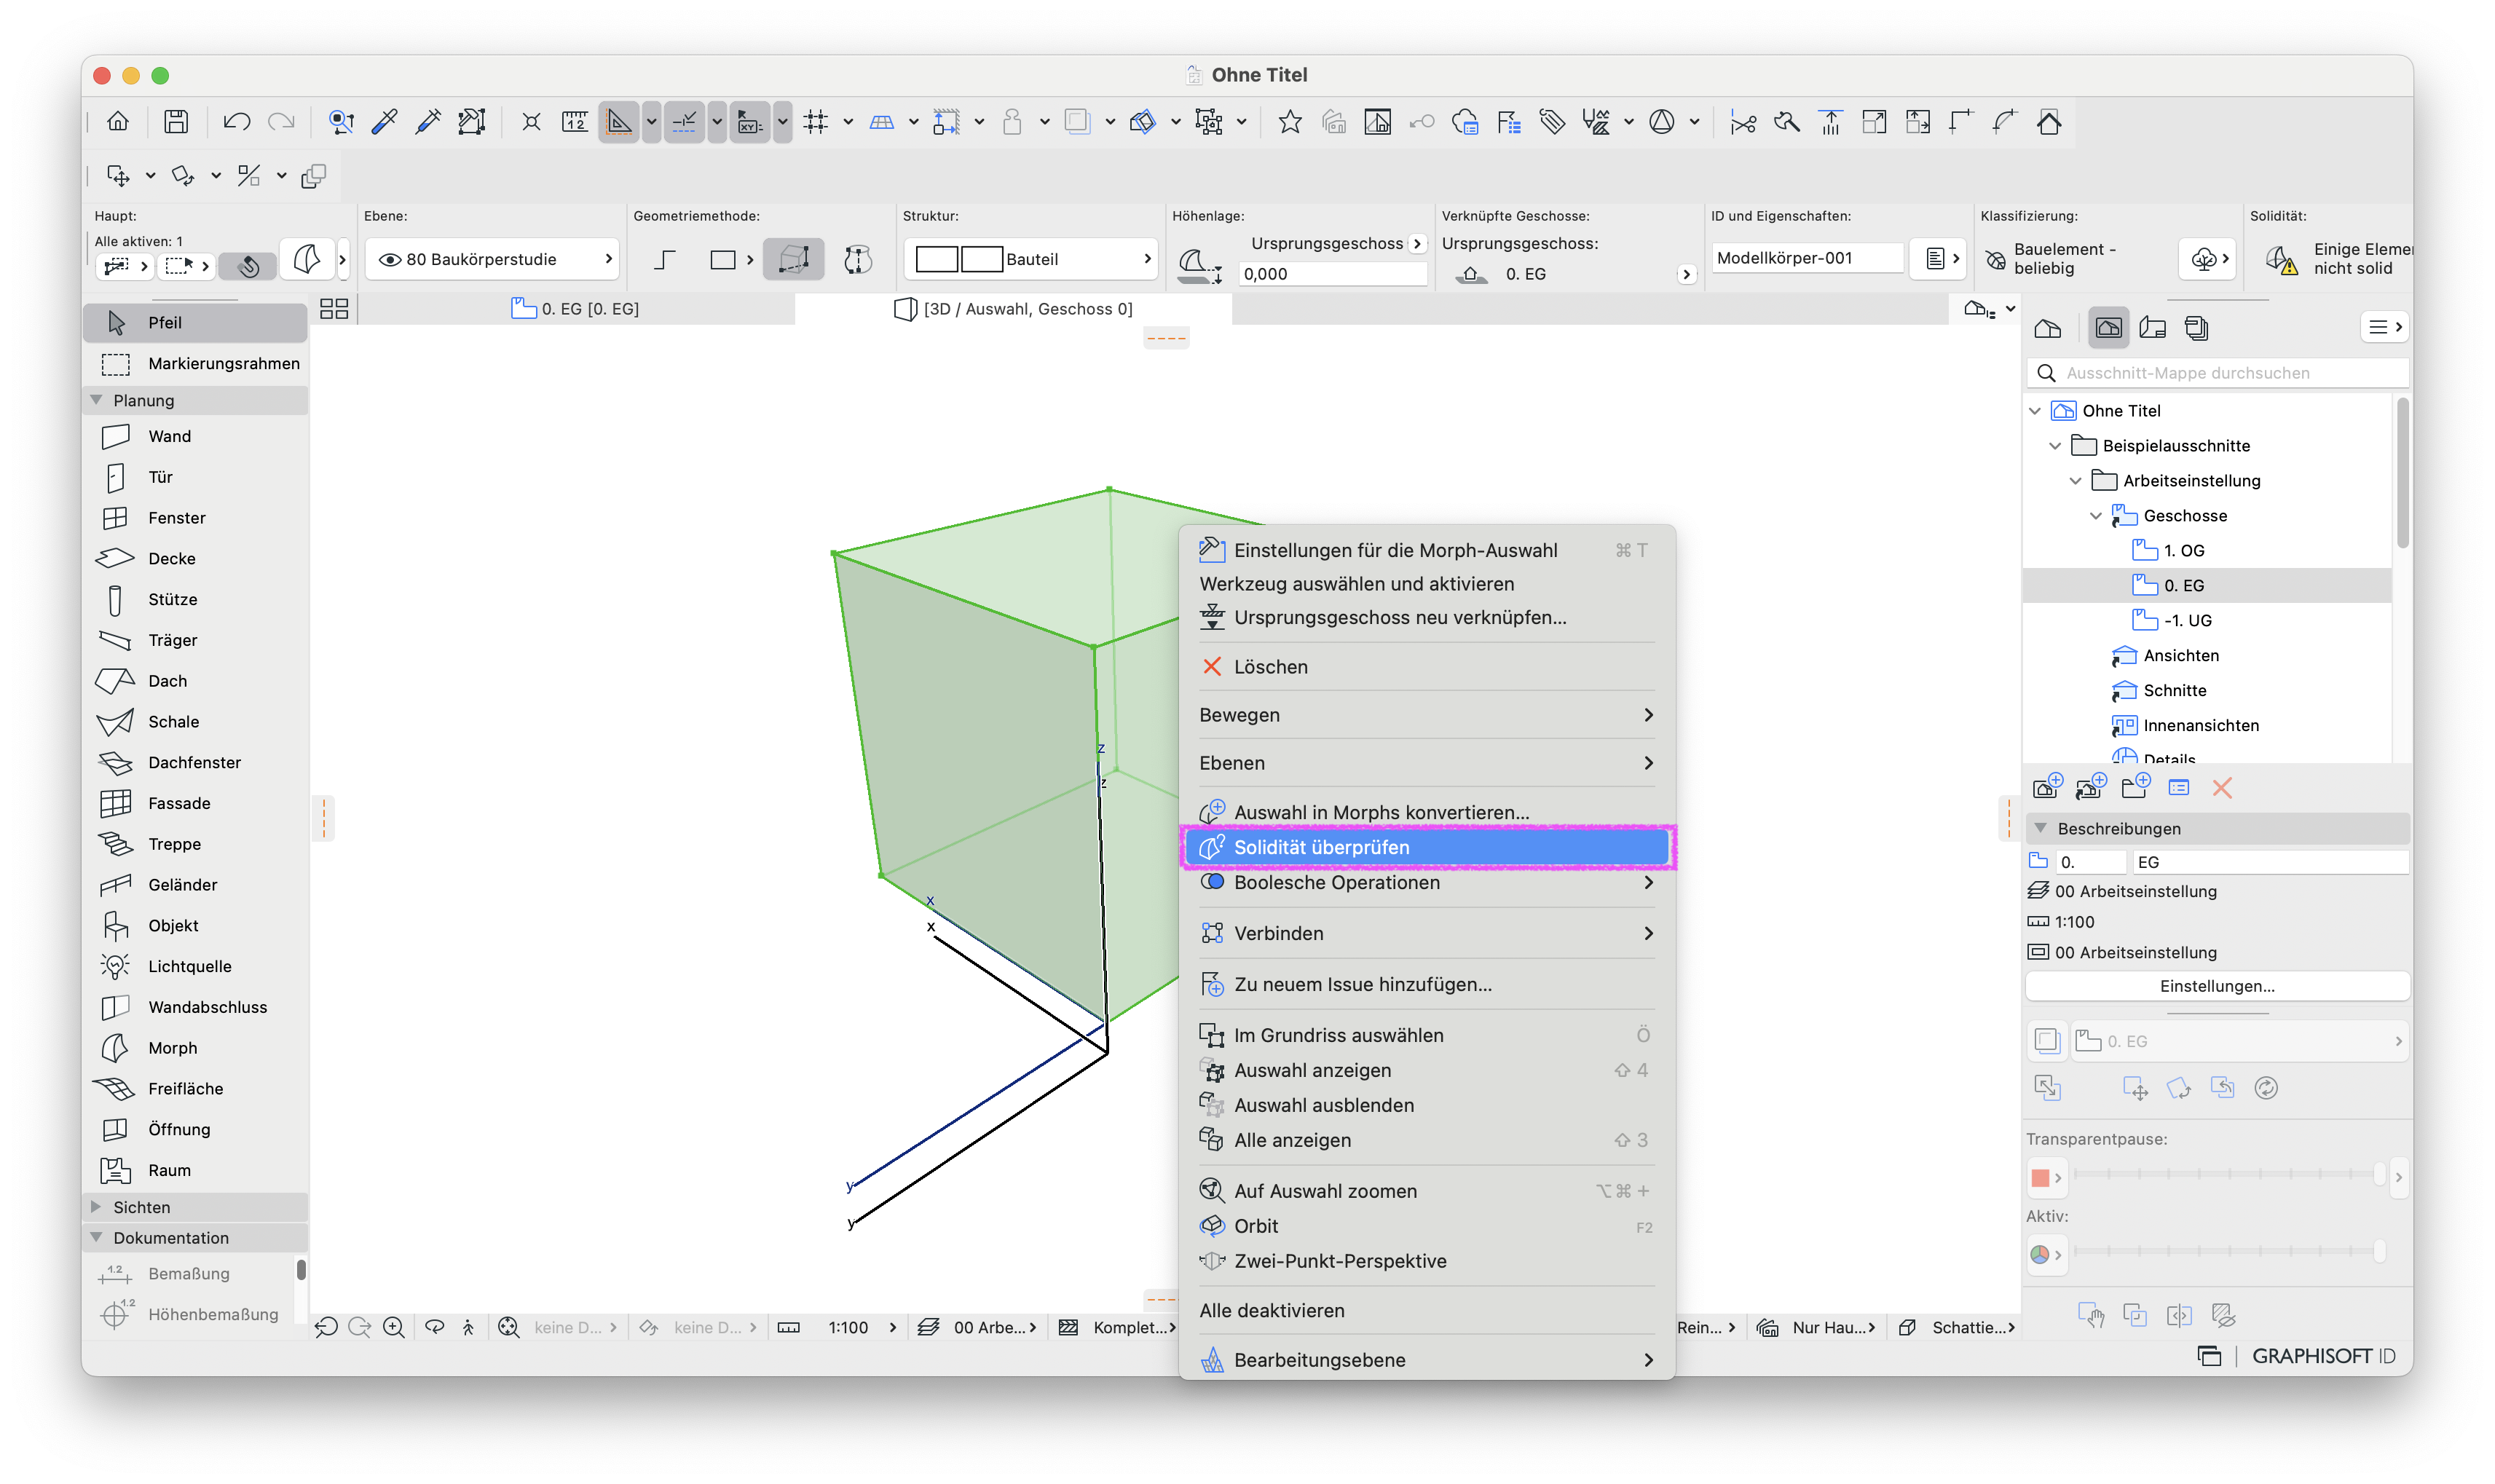
Task: Toggle the grid snap button in toolbar
Action: coord(816,122)
